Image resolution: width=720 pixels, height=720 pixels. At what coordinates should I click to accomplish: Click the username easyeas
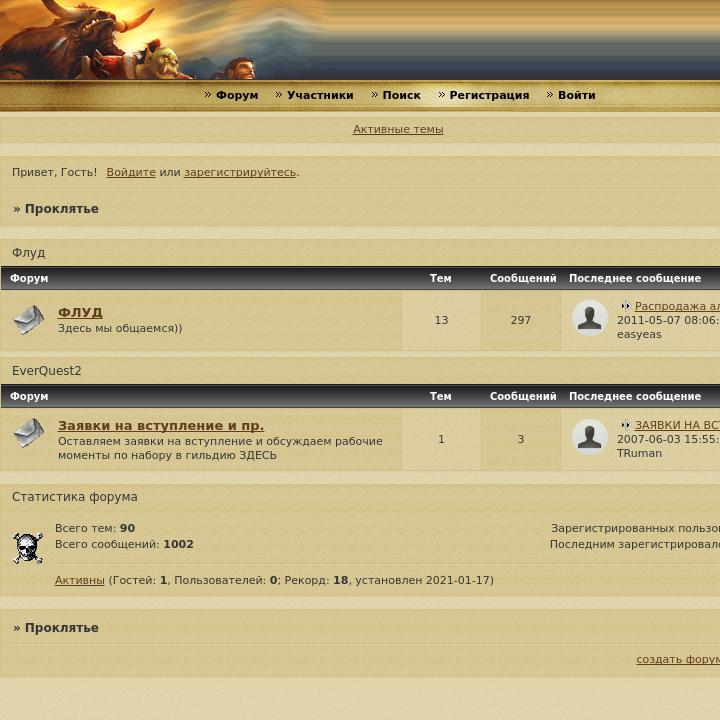(639, 334)
